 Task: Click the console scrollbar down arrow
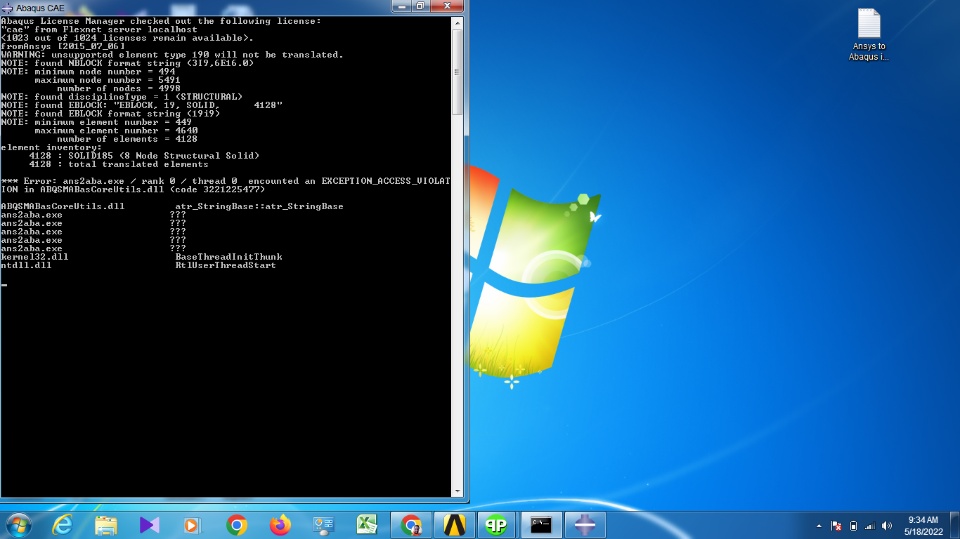(x=457, y=491)
